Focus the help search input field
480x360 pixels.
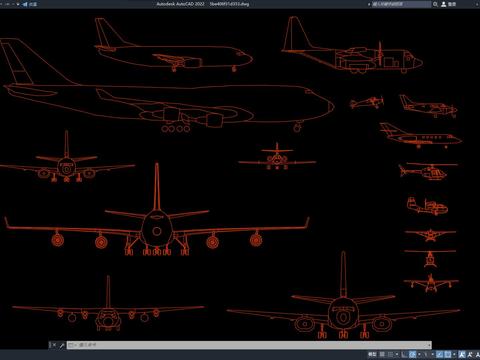point(401,4)
